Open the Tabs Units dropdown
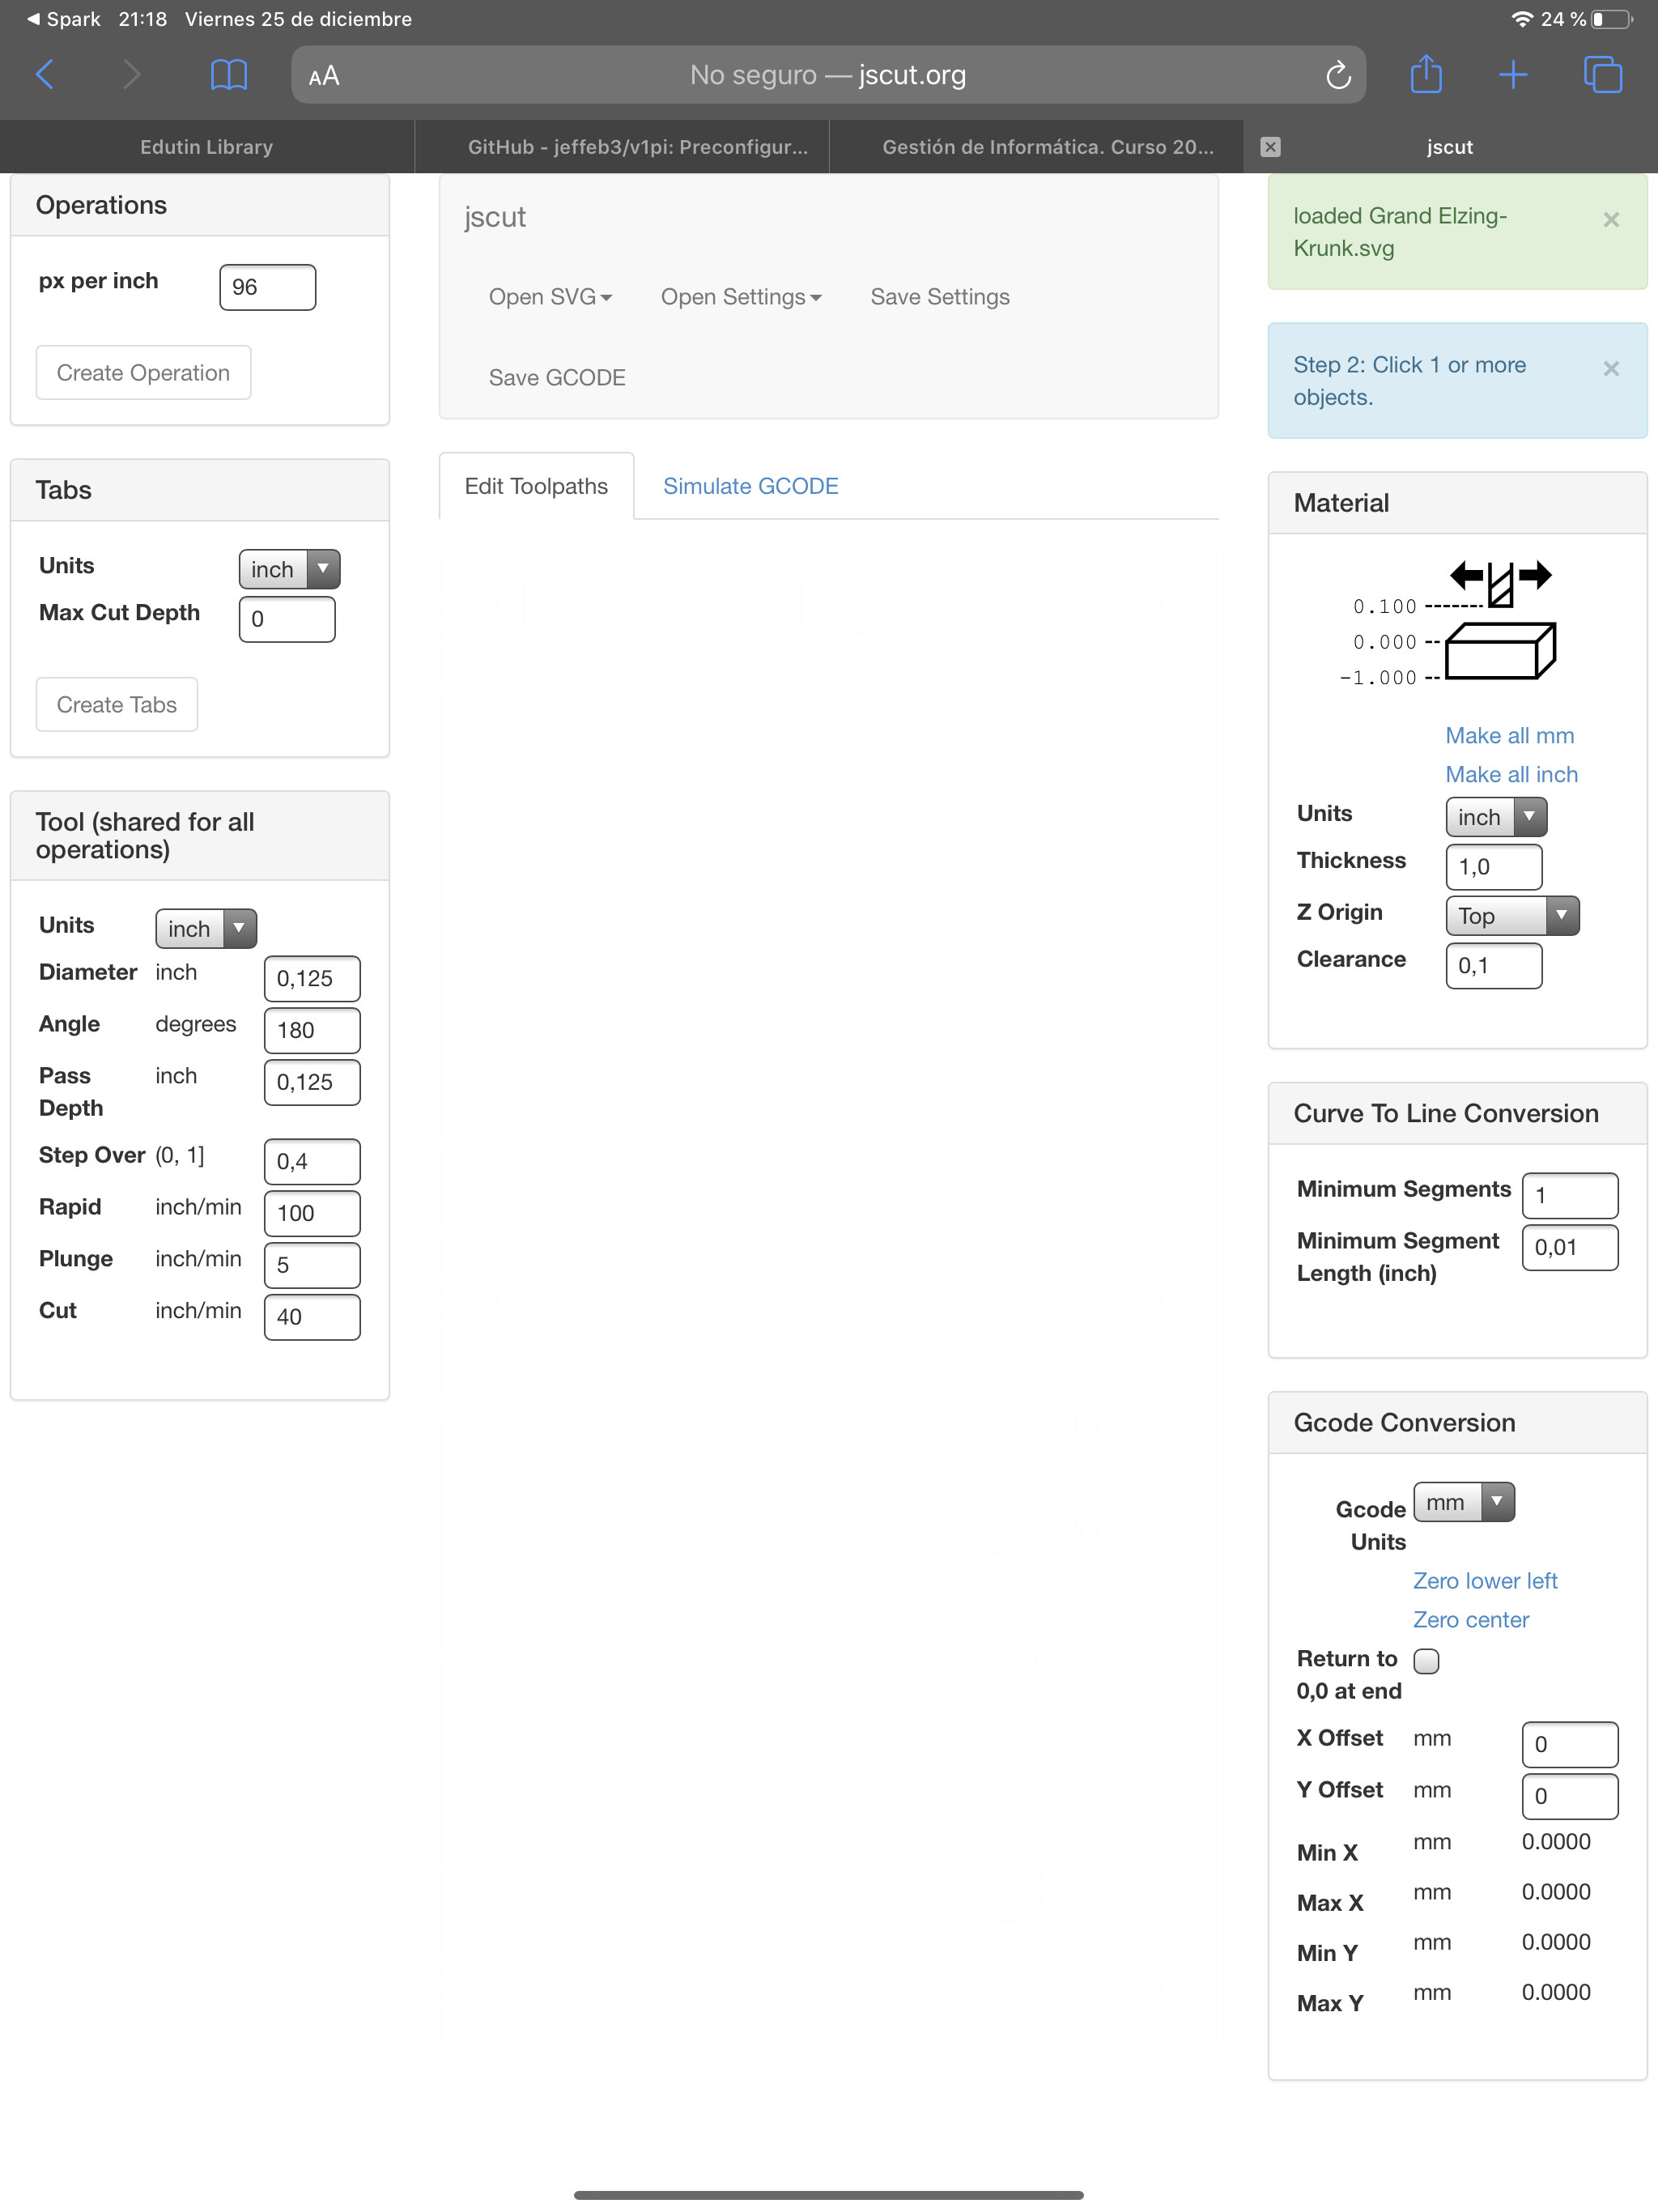 click(x=290, y=569)
